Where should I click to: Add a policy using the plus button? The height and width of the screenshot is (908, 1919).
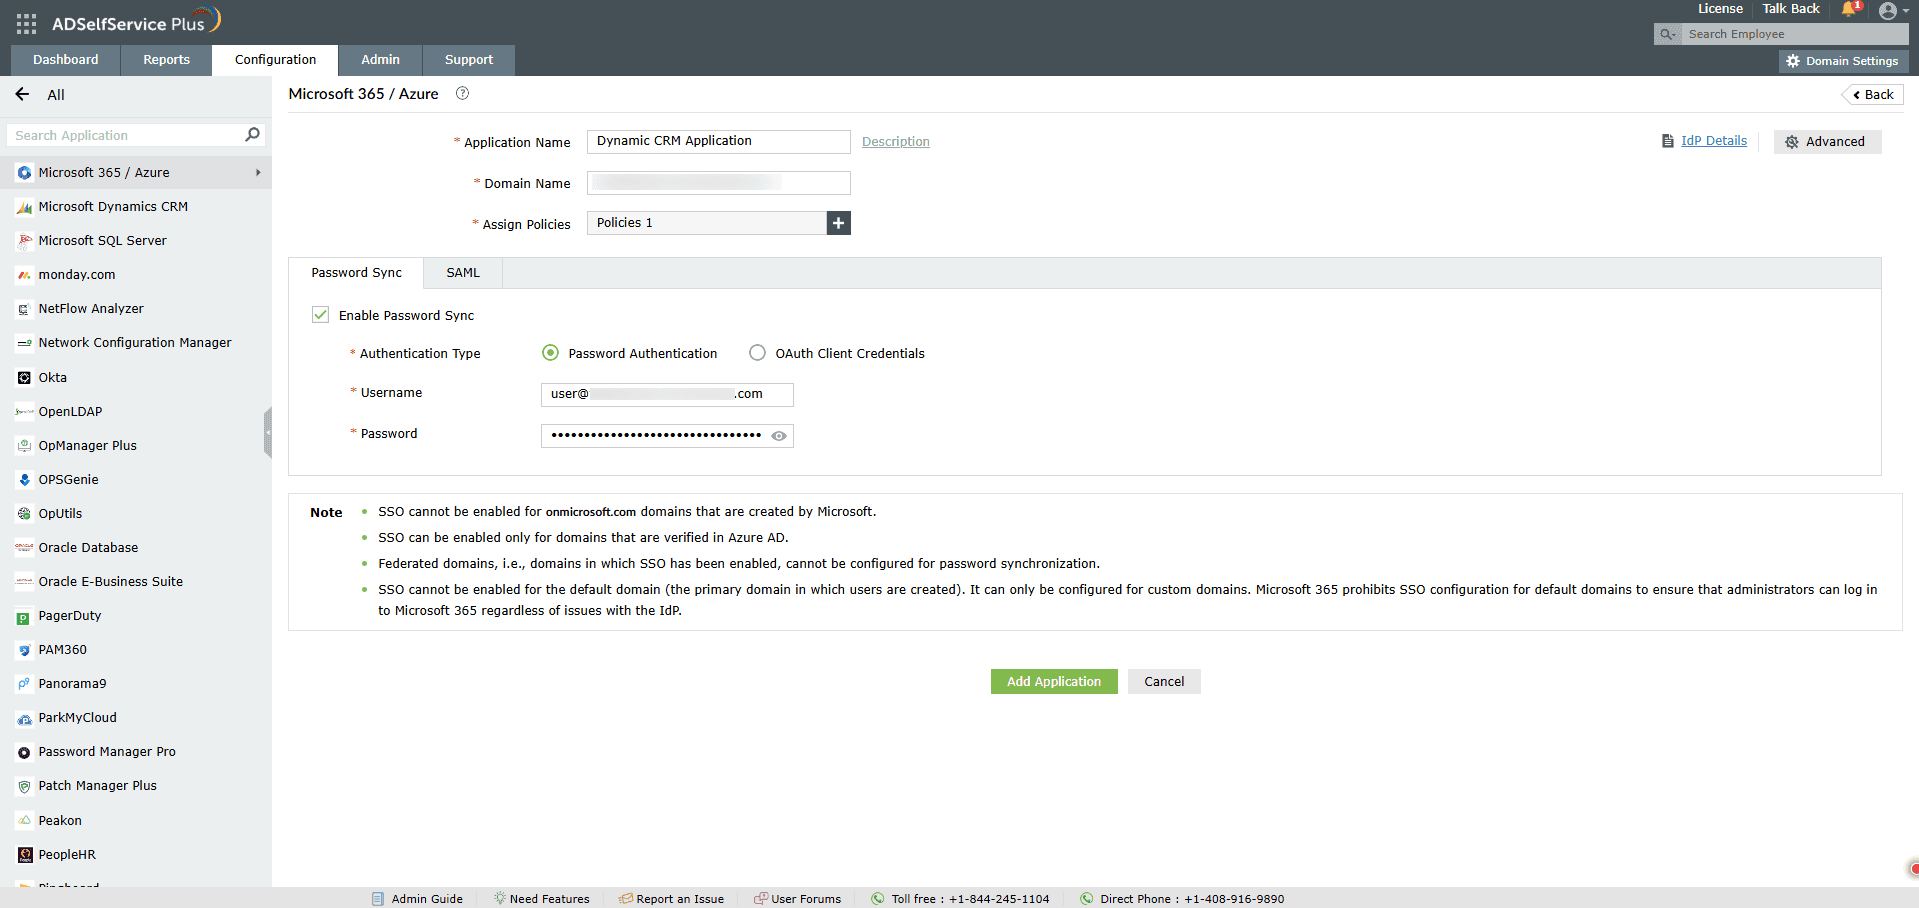[x=838, y=222]
